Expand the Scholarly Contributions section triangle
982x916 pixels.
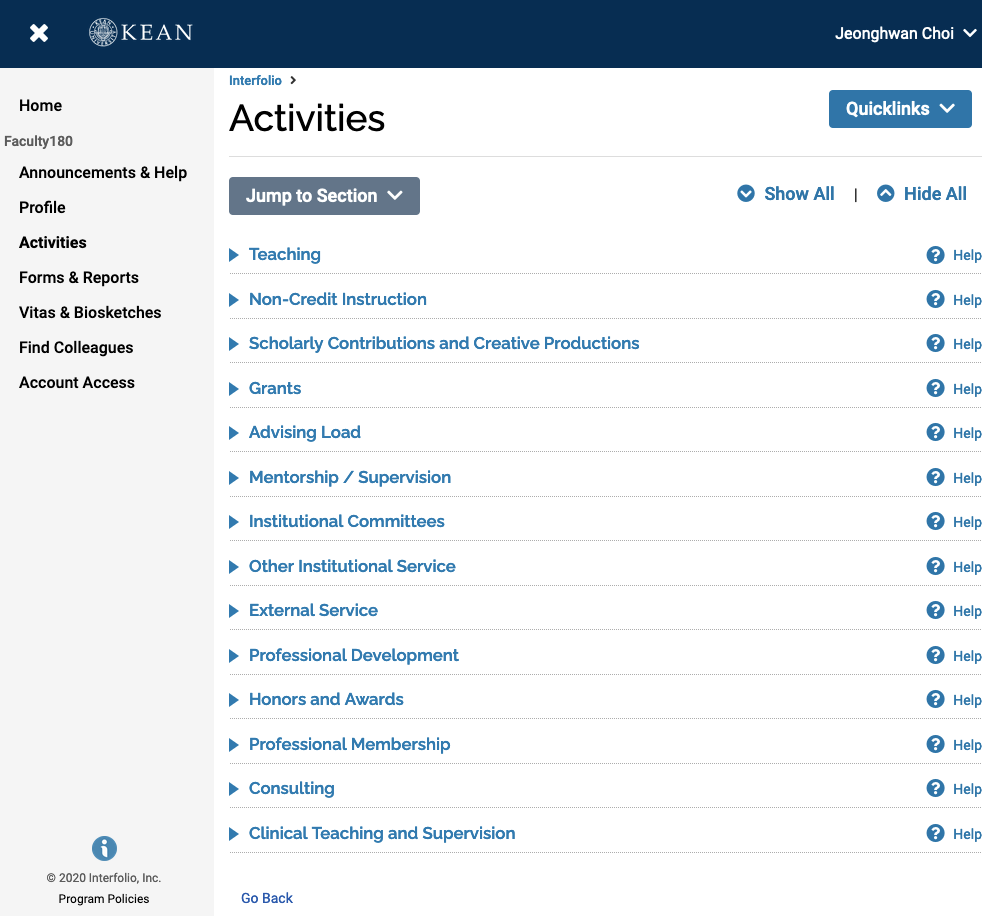234,344
